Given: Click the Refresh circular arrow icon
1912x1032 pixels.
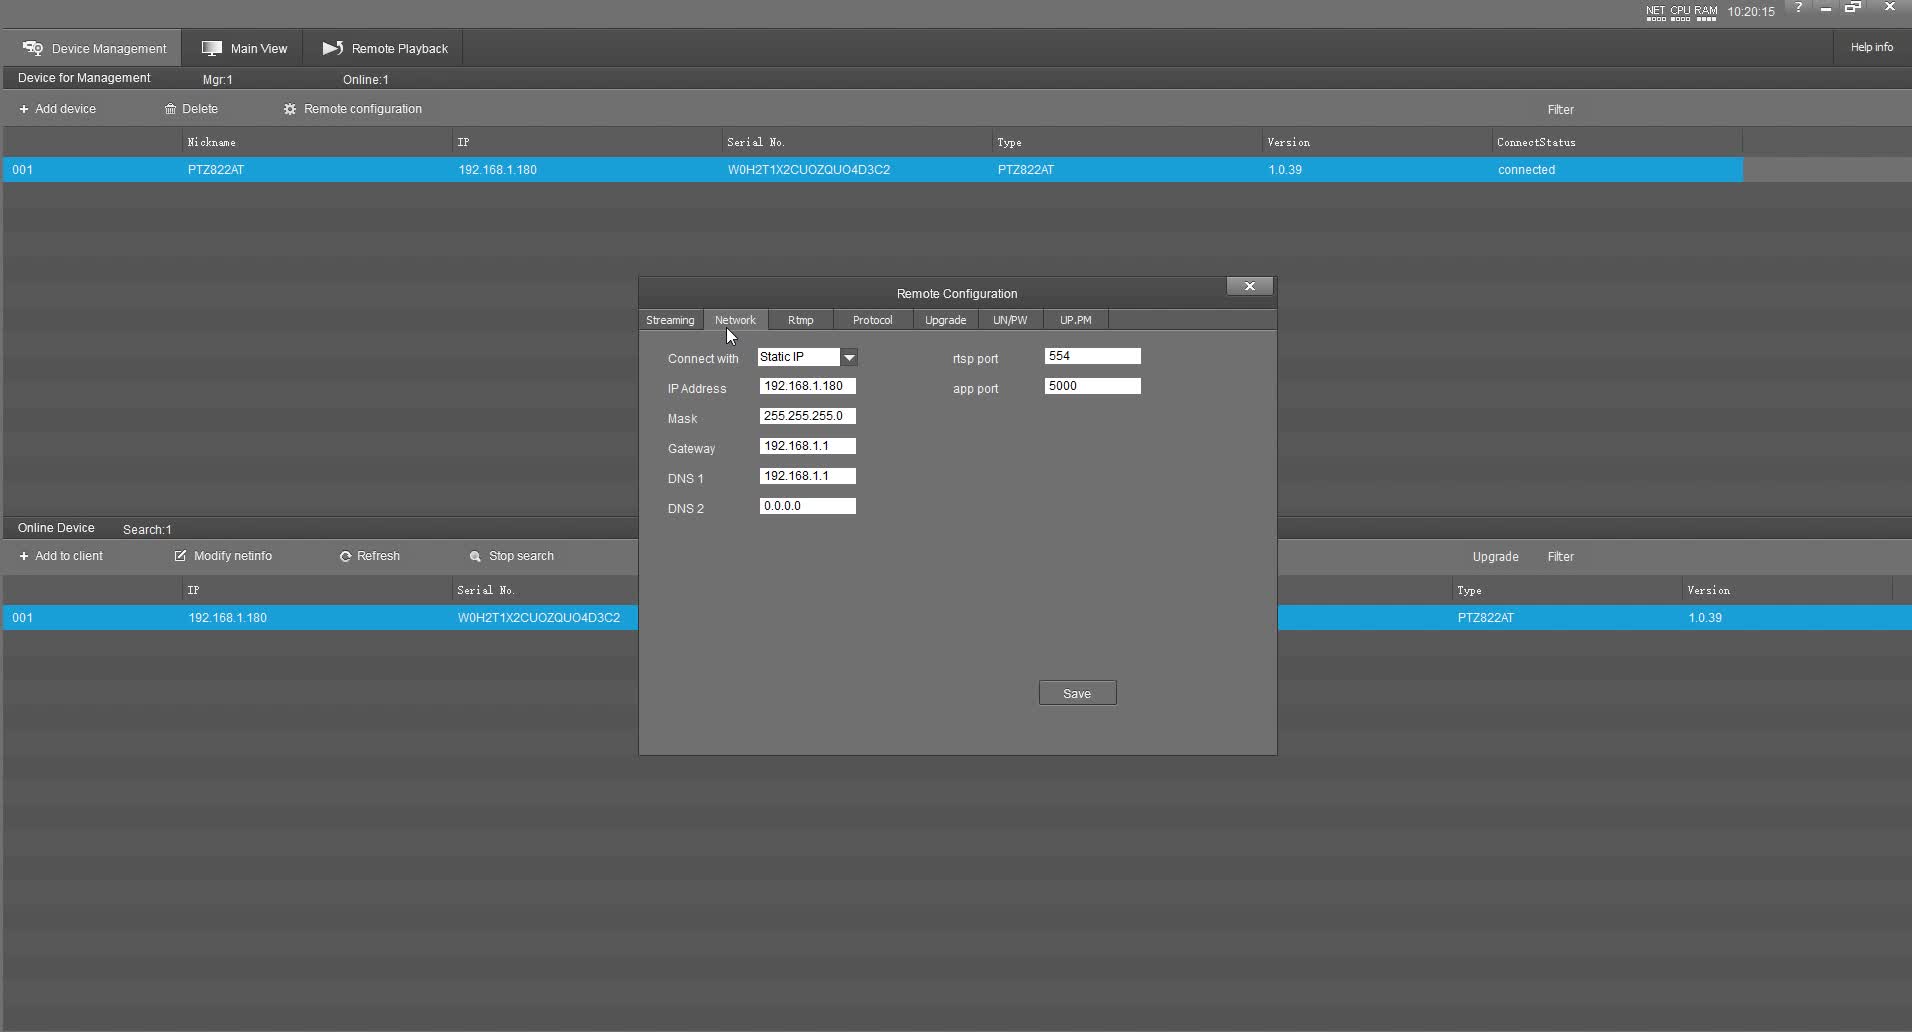Looking at the screenshot, I should 345,556.
